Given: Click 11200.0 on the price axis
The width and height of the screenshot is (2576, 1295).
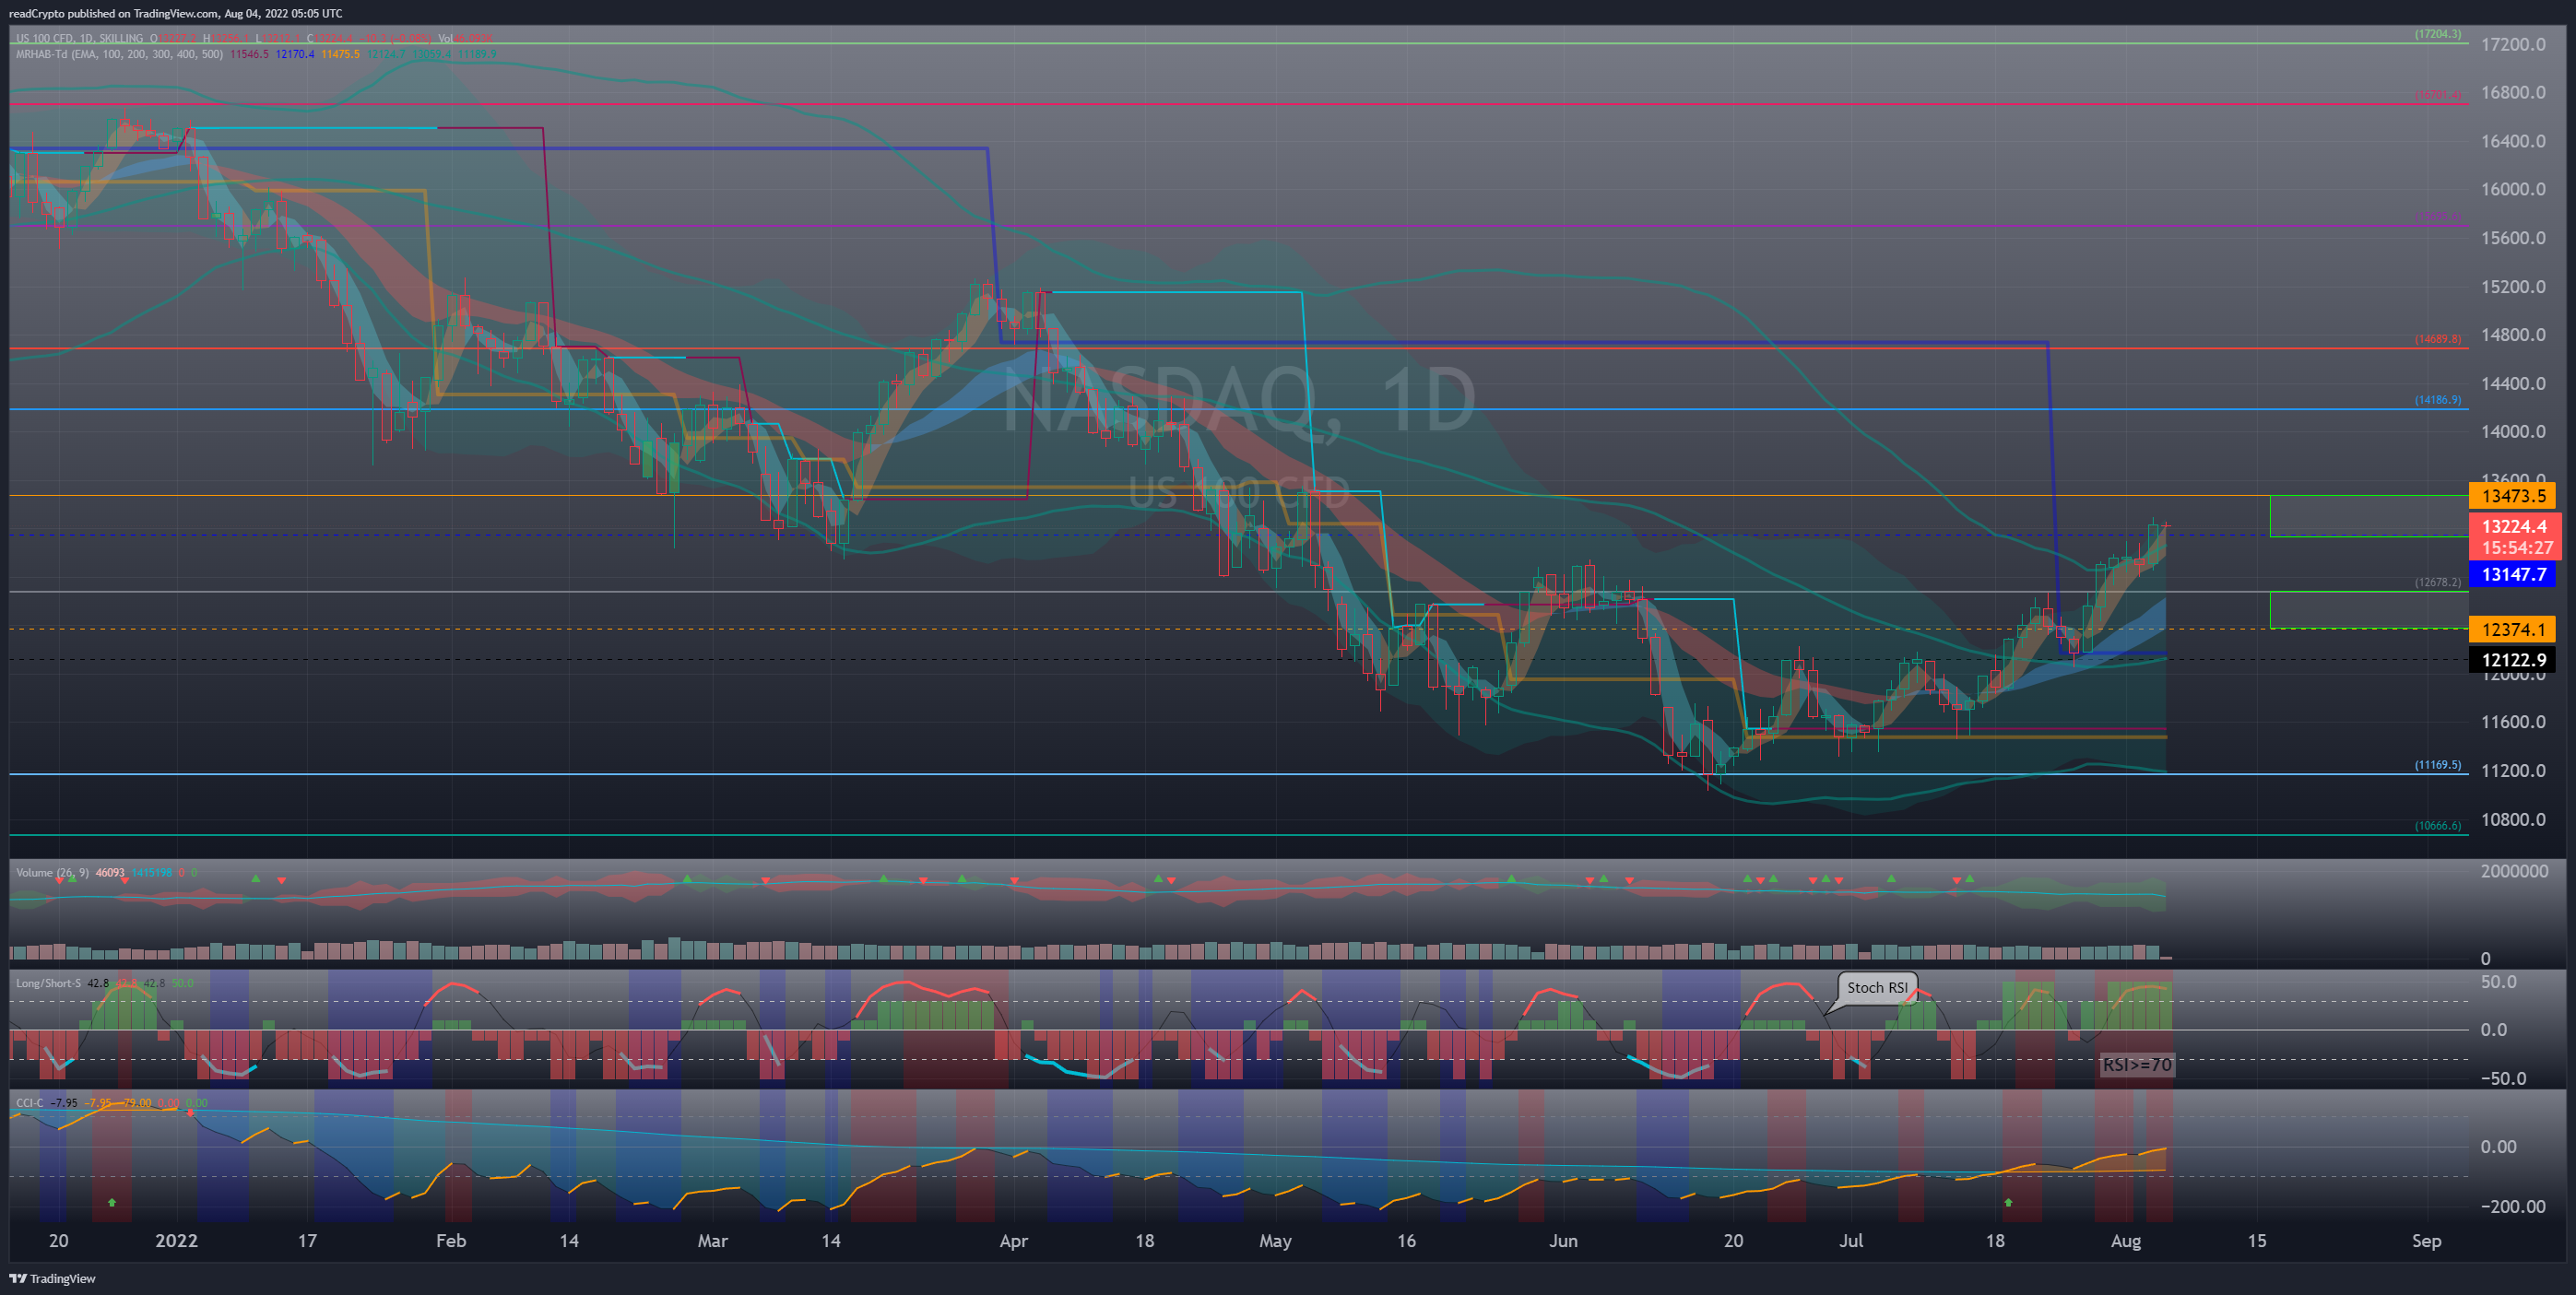Looking at the screenshot, I should coord(2513,771).
